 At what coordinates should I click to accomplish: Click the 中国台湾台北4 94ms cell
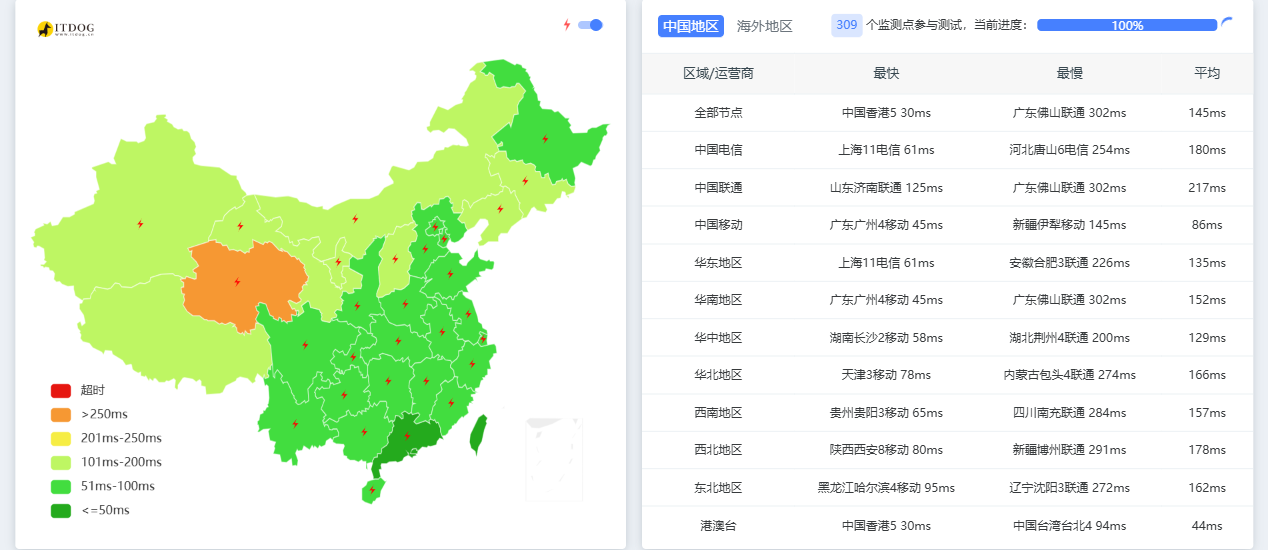pyautogui.click(x=1070, y=525)
